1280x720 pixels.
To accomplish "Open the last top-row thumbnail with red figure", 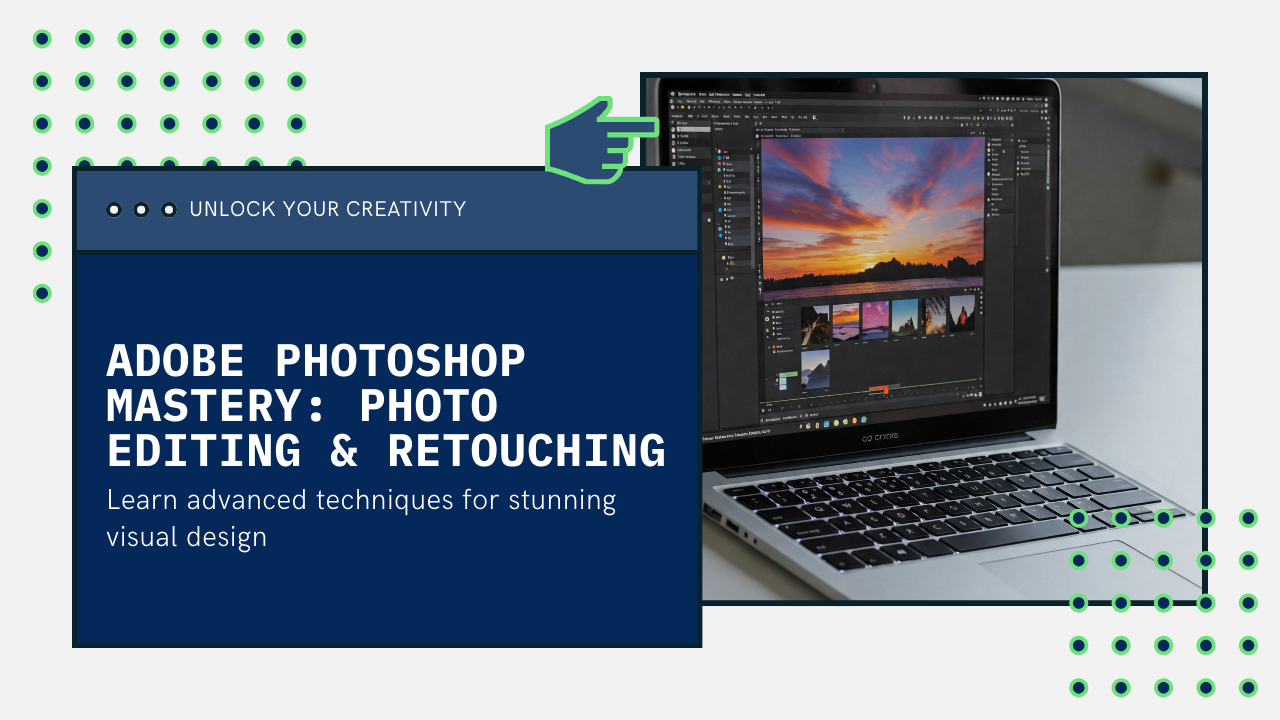I will 962,315.
